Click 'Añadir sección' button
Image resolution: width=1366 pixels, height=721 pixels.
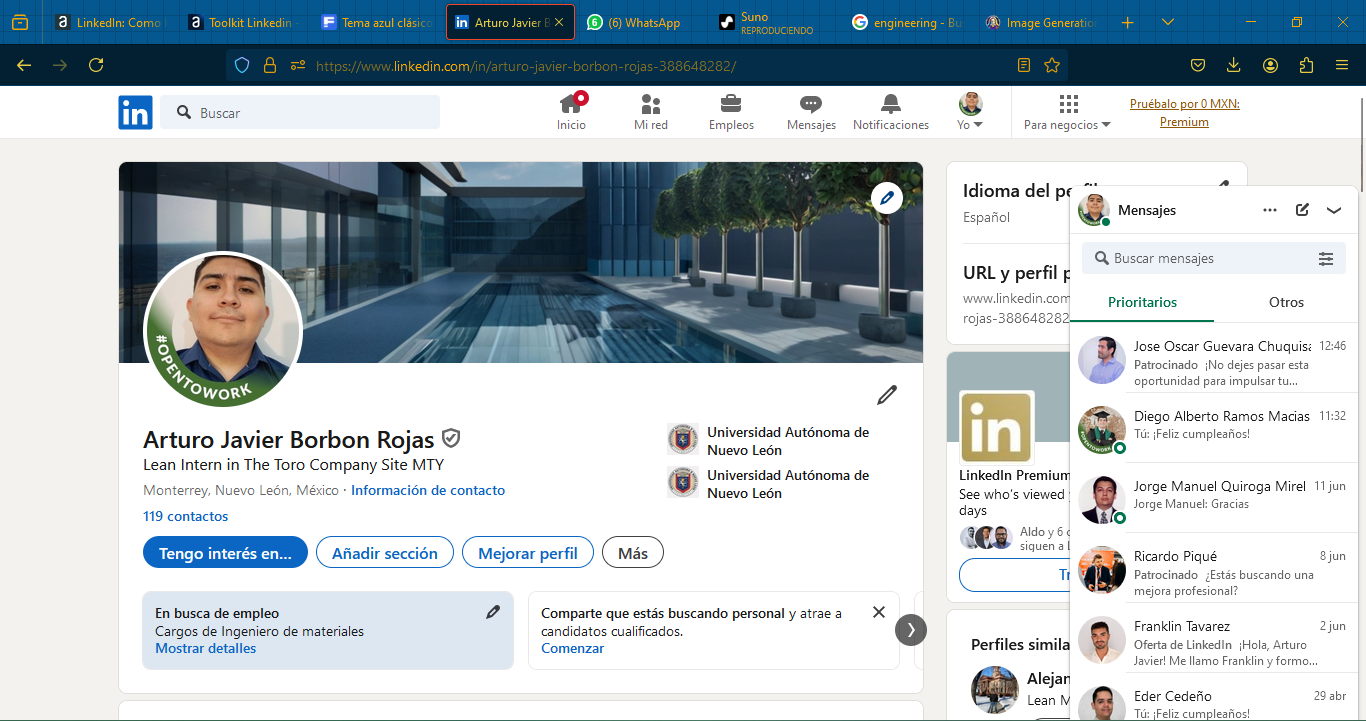pyautogui.click(x=385, y=553)
